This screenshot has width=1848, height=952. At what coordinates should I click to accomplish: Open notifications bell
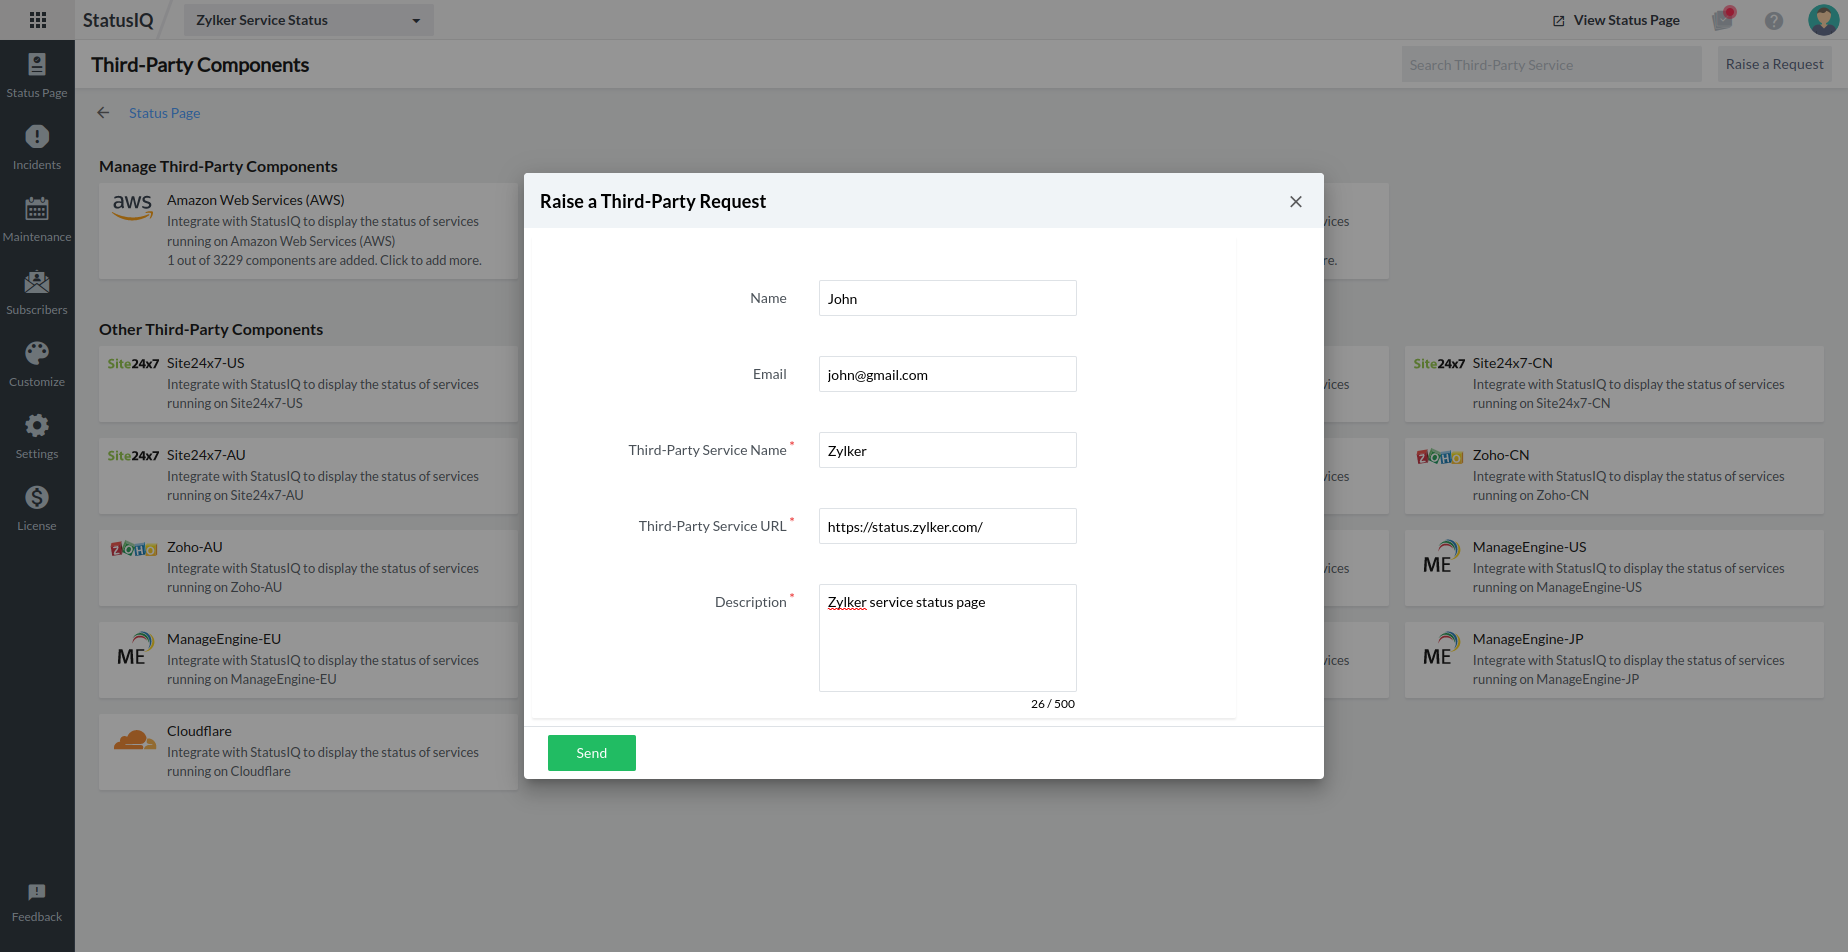pyautogui.click(x=1722, y=19)
